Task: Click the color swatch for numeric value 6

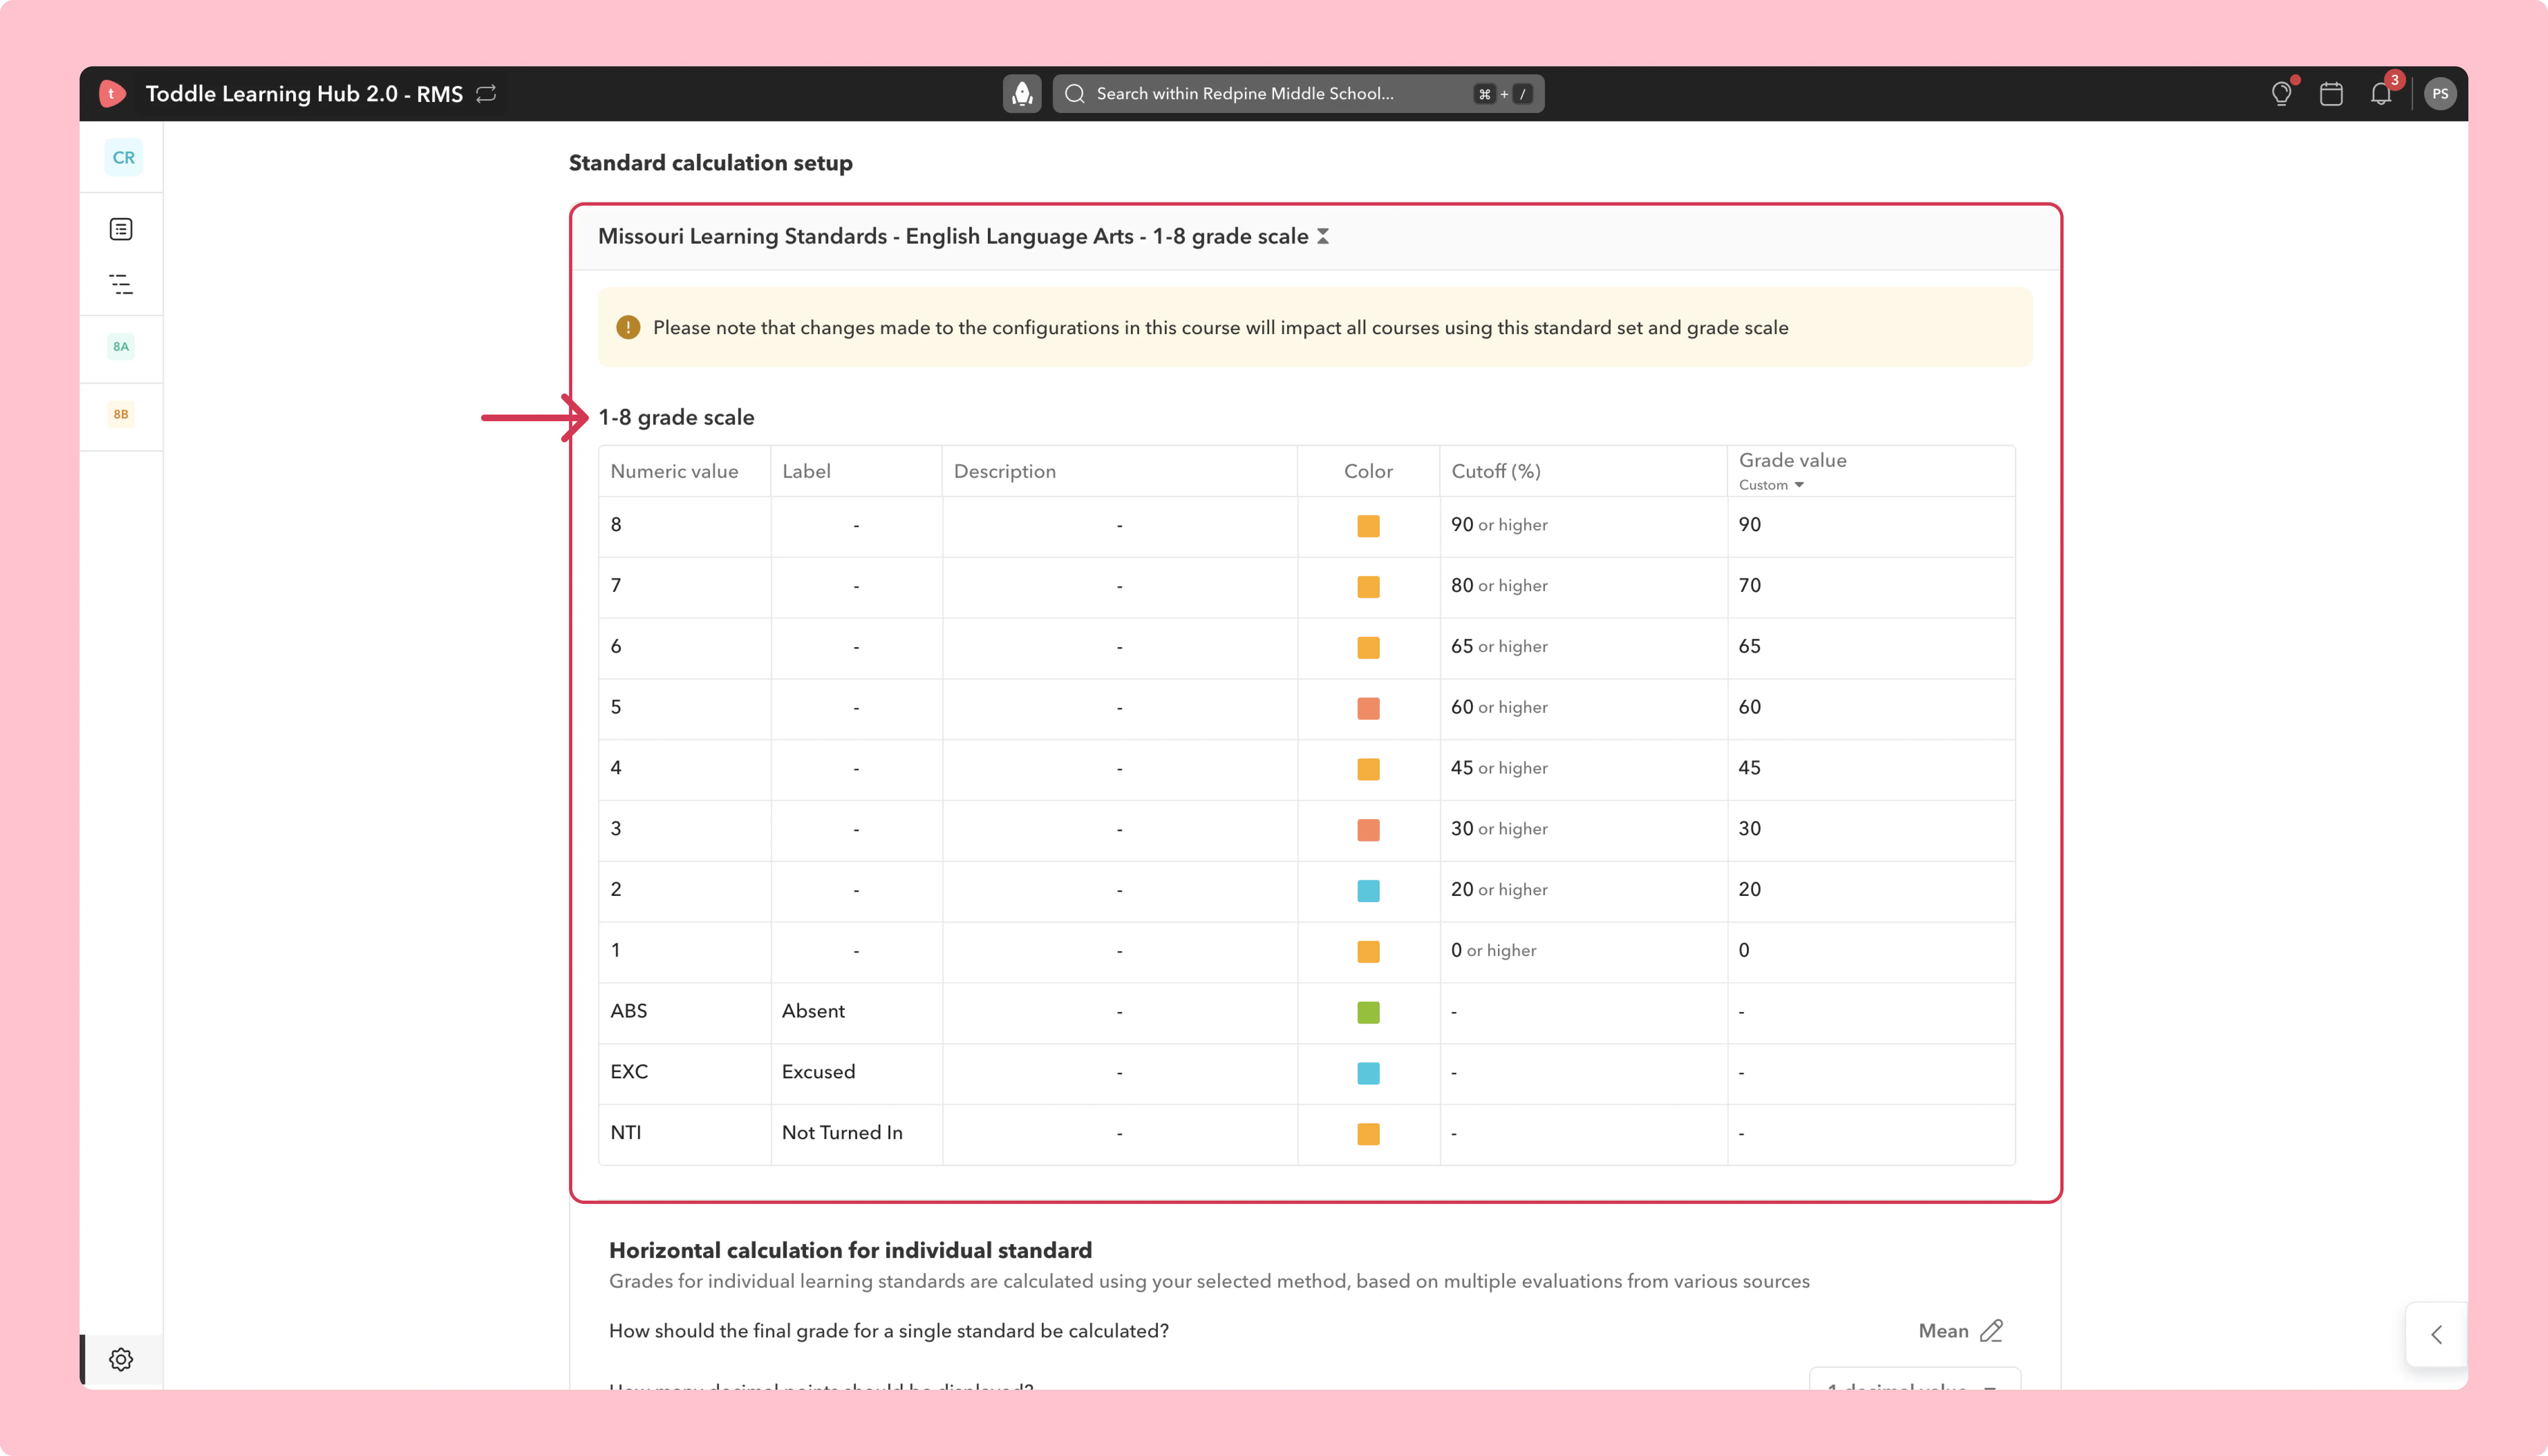Action: (1368, 648)
